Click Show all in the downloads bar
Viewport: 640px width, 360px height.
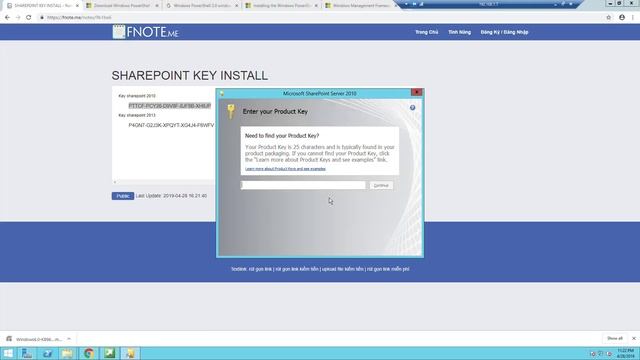pos(615,338)
